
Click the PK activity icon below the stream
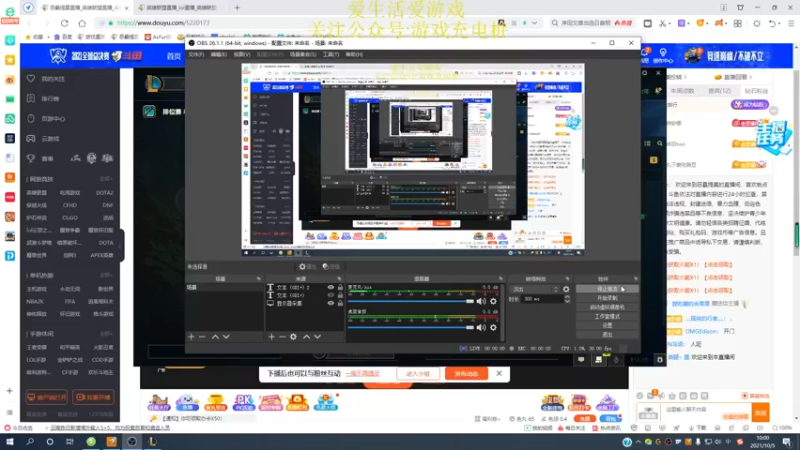pos(243,403)
